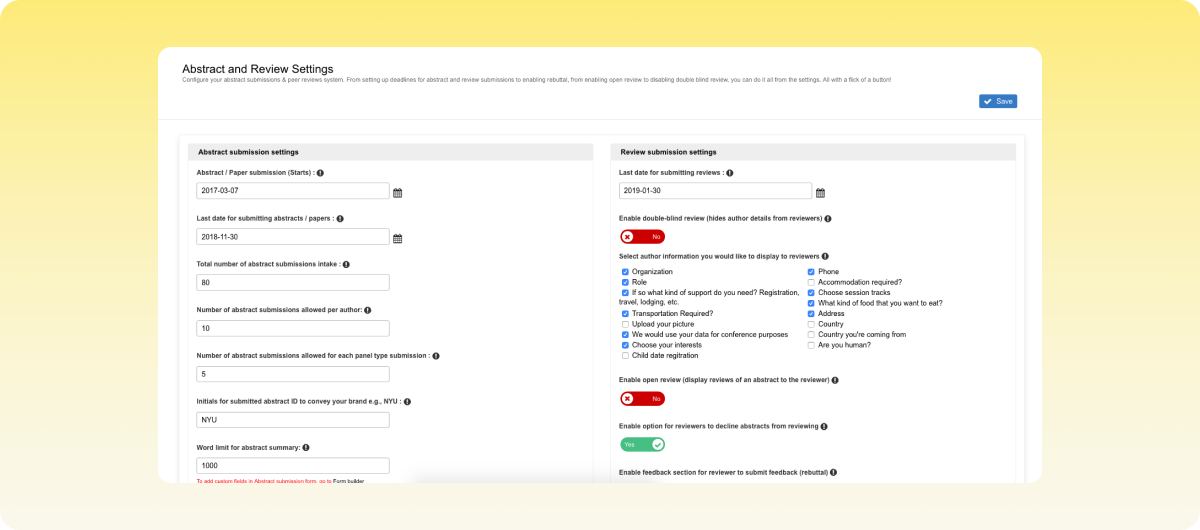Uncheck the Organization checkbox
This screenshot has width=1200, height=530.
(x=625, y=272)
